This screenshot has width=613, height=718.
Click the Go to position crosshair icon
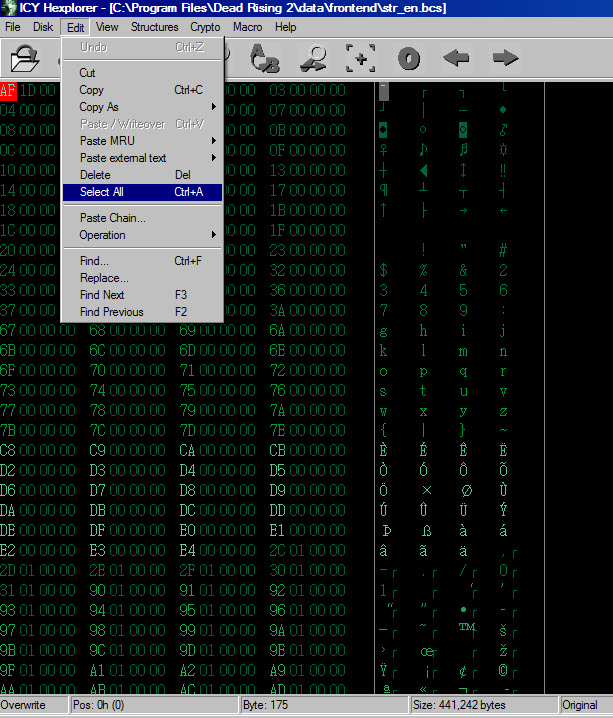coord(361,58)
